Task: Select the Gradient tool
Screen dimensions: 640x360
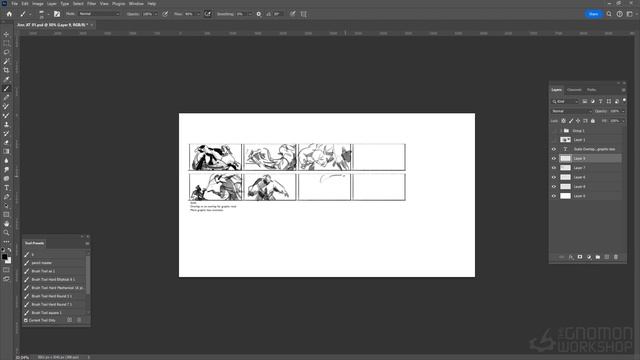Action: 6,151
